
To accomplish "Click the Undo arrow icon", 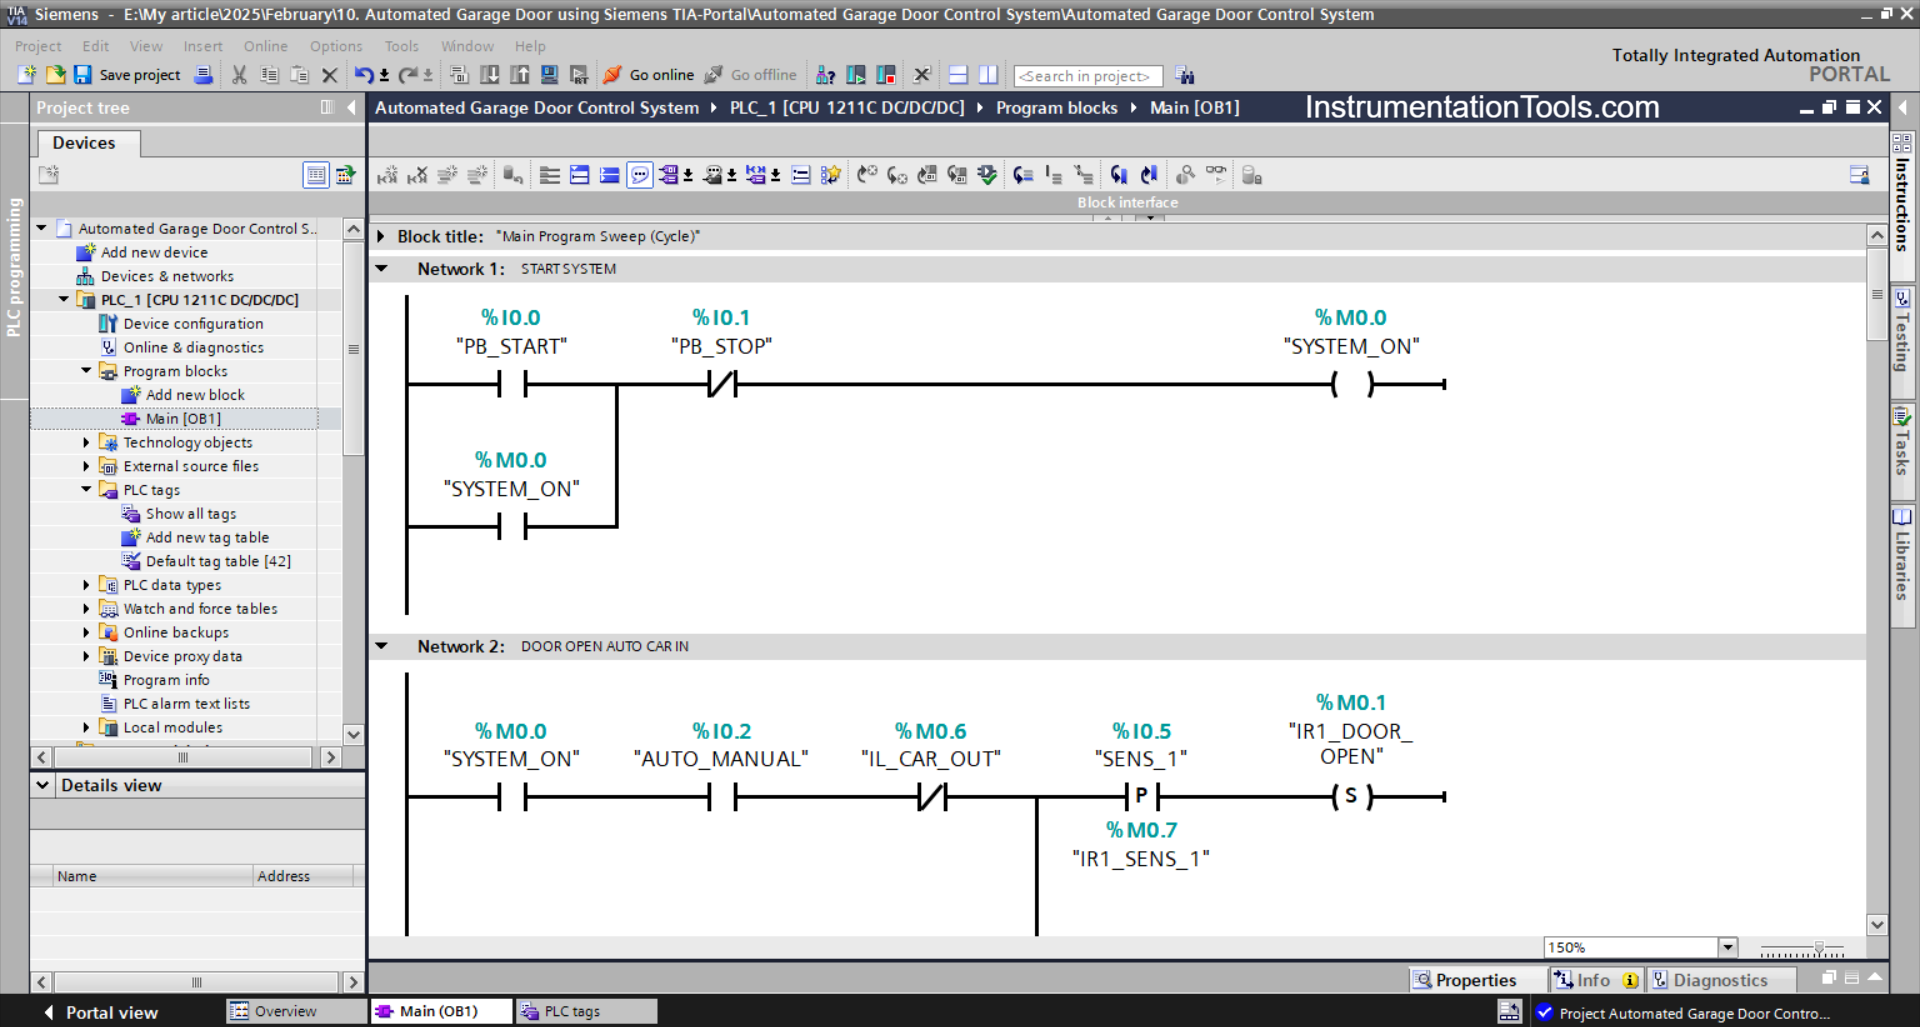I will pyautogui.click(x=364, y=75).
